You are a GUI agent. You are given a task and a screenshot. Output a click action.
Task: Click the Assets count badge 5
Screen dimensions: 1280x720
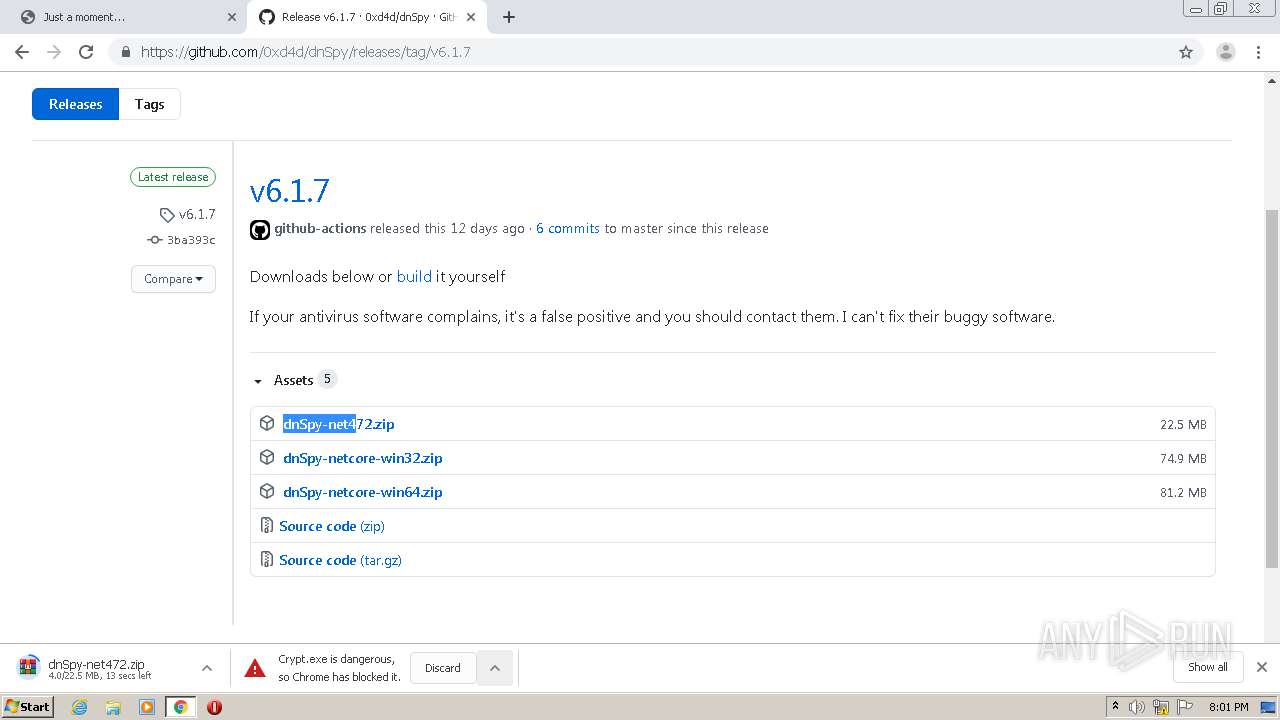pos(327,379)
